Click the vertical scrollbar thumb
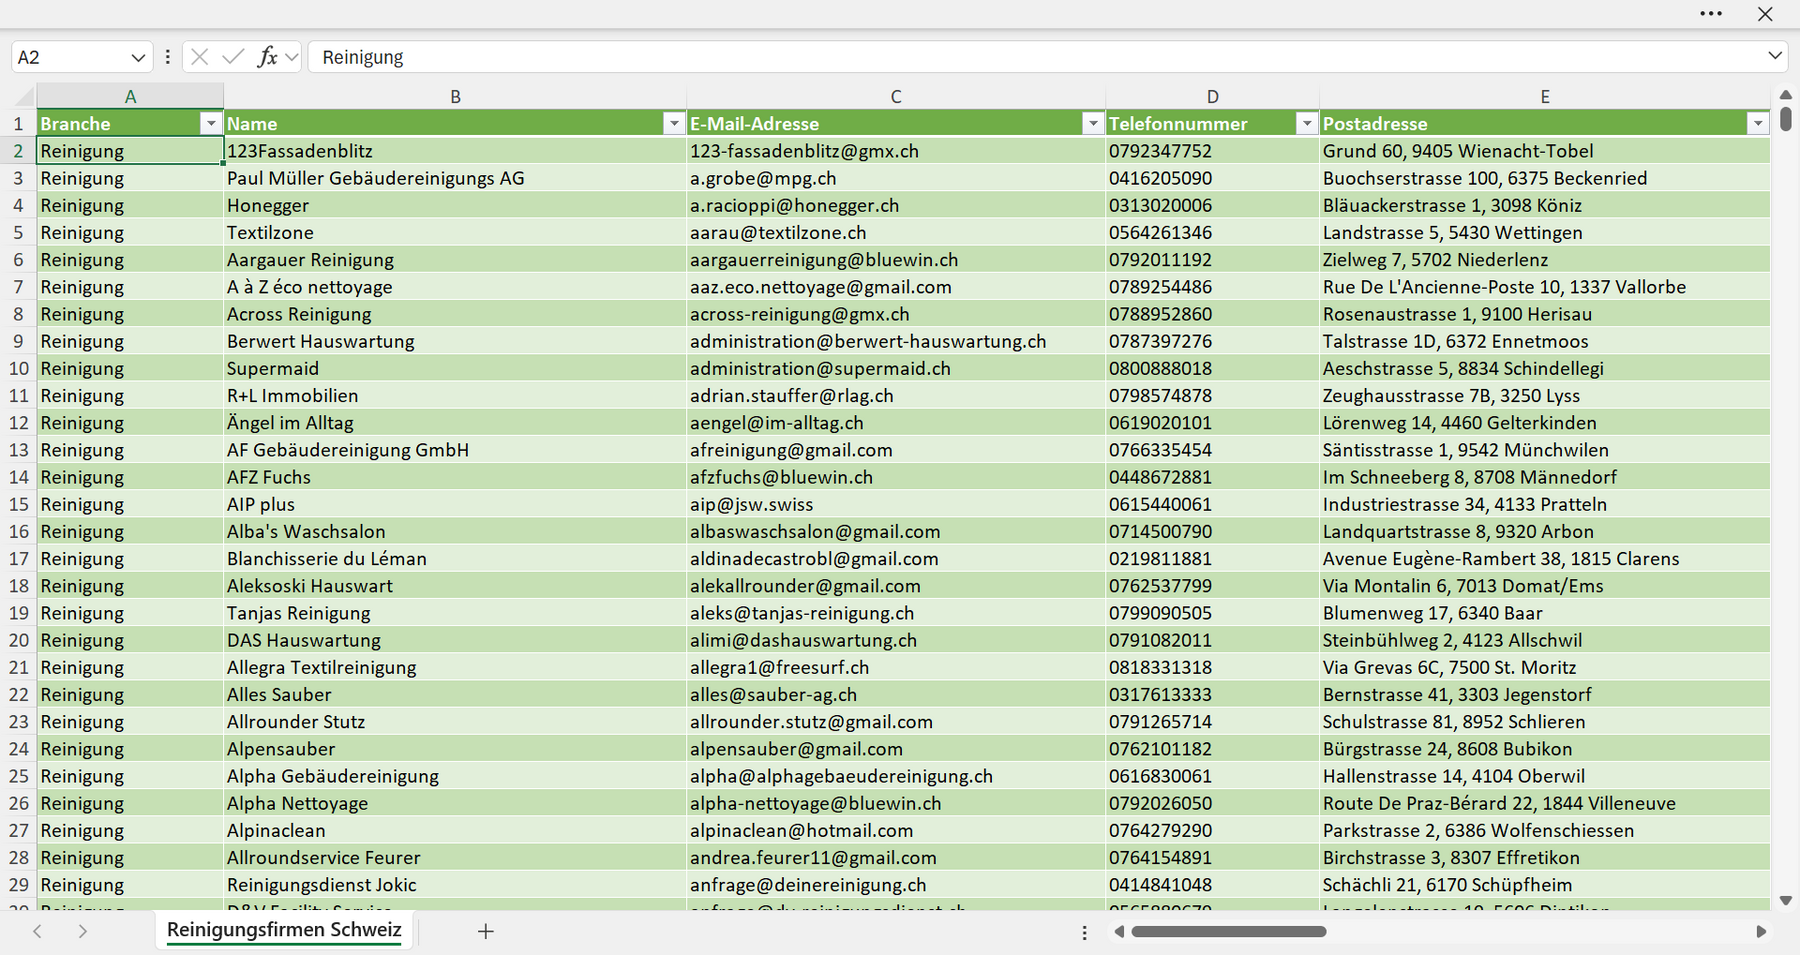This screenshot has width=1800, height=955. (x=1786, y=119)
